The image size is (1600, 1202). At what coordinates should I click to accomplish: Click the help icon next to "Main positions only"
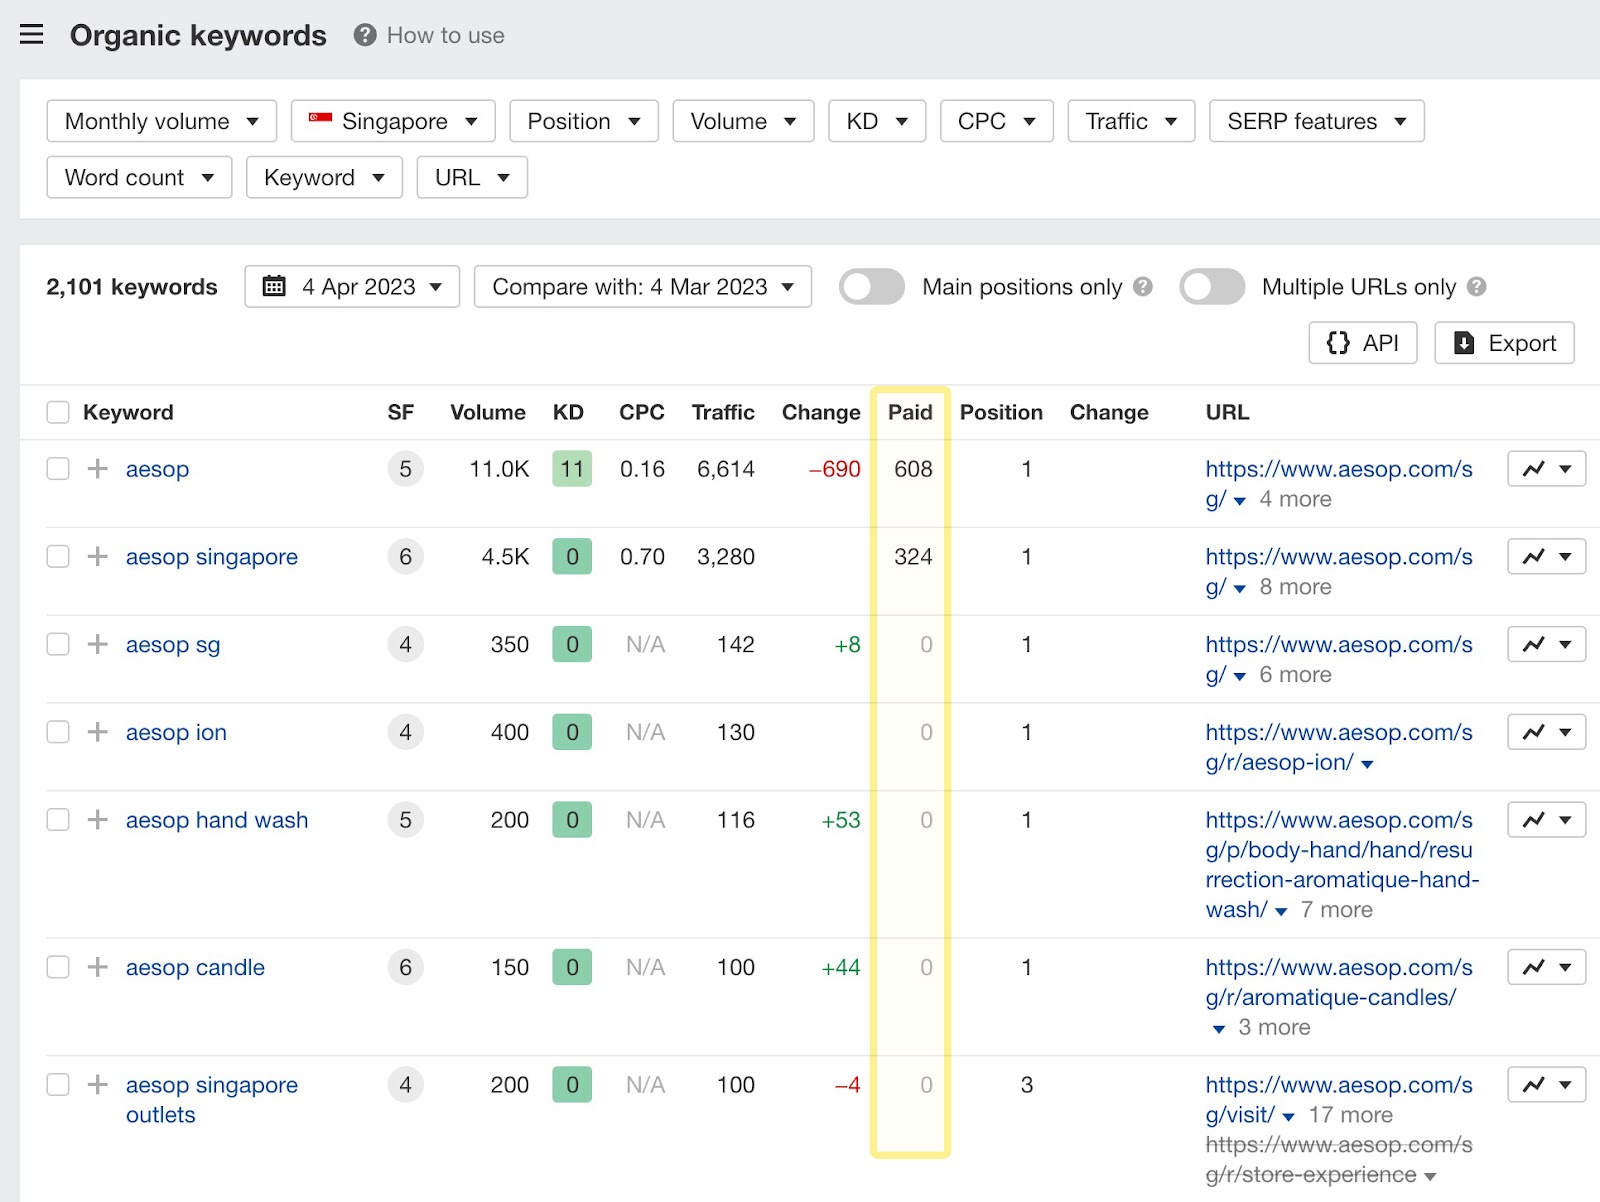pyautogui.click(x=1143, y=287)
